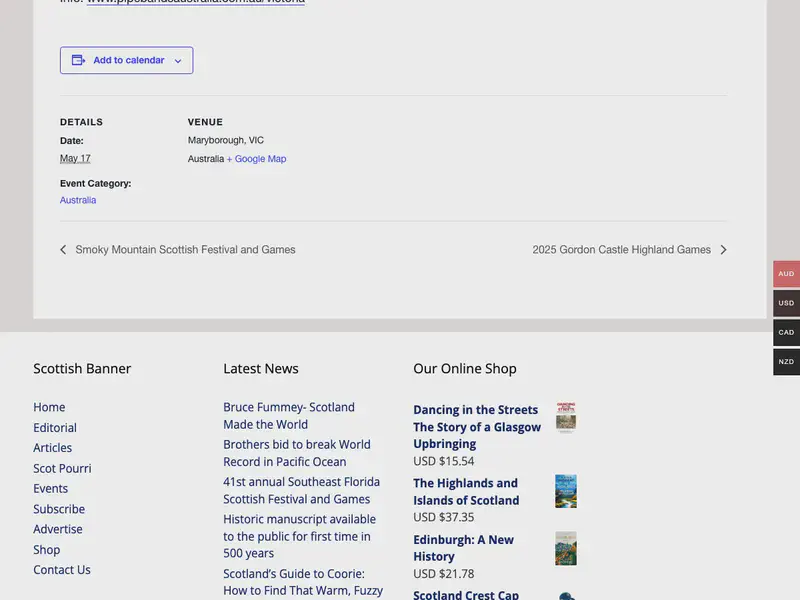Open the + Google Map link
This screenshot has height=600, width=800.
click(x=257, y=159)
